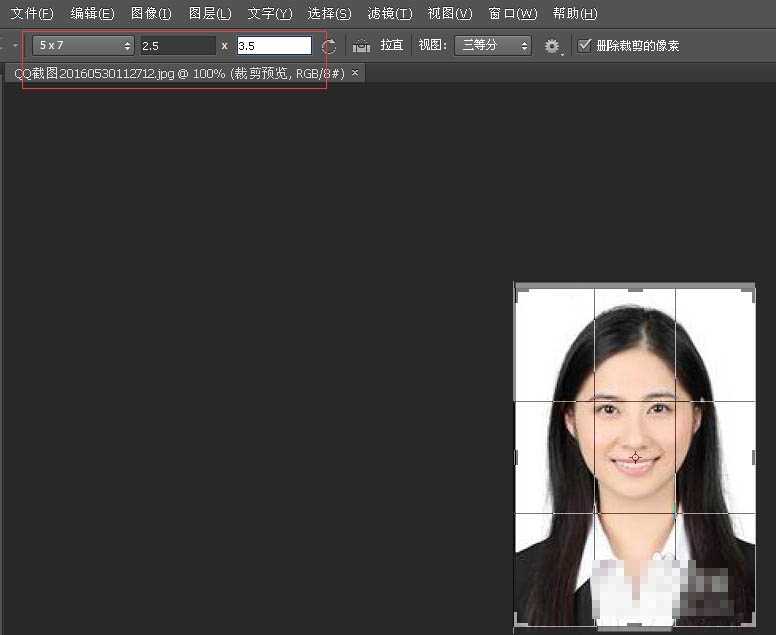This screenshot has width=776, height=635.
Task: Open the 三等分 overlay view dropdown
Action: click(x=492, y=45)
